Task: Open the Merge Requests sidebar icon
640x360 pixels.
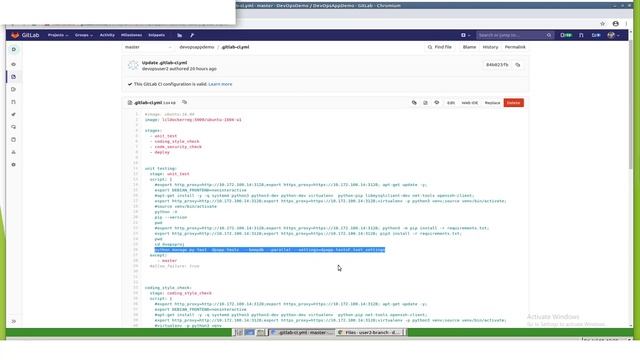Action: pos(13,102)
